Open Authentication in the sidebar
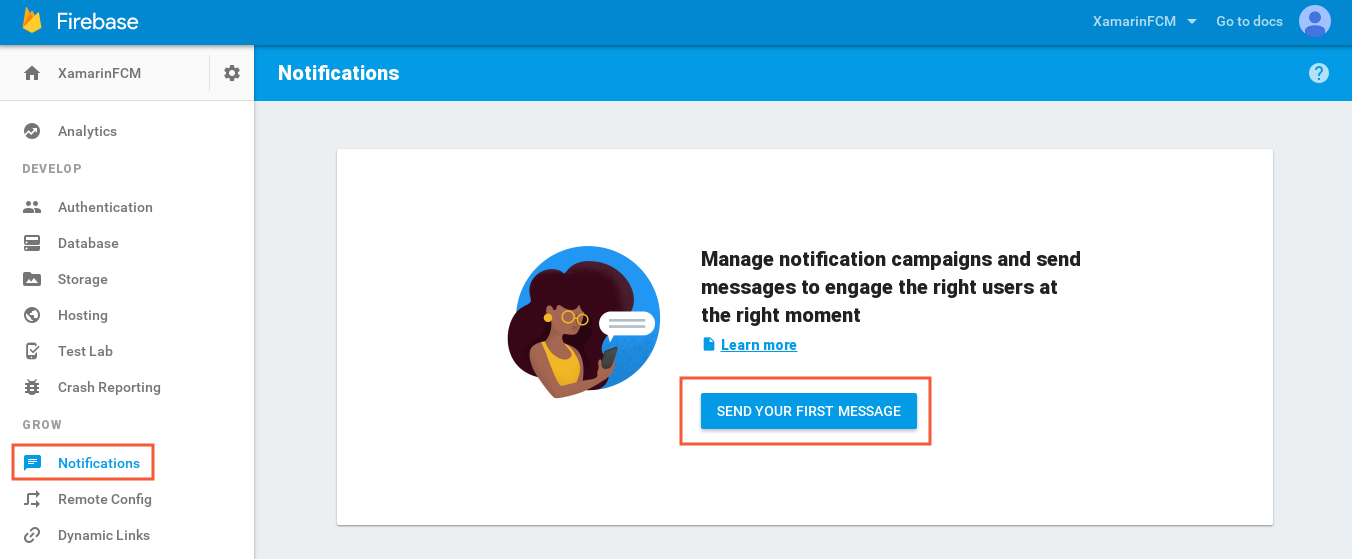The image size is (1352, 559). pos(105,207)
